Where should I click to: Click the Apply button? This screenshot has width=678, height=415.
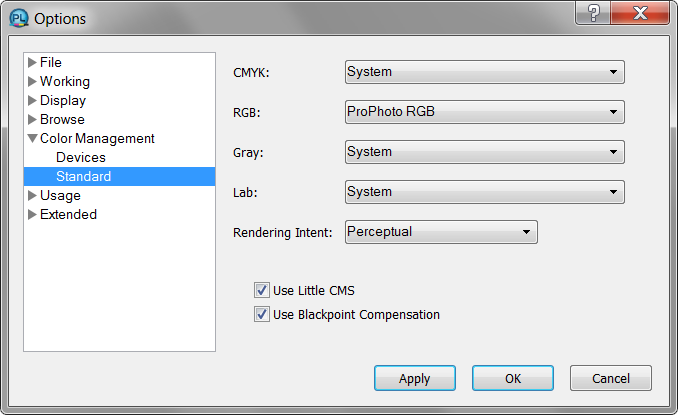[x=415, y=378]
